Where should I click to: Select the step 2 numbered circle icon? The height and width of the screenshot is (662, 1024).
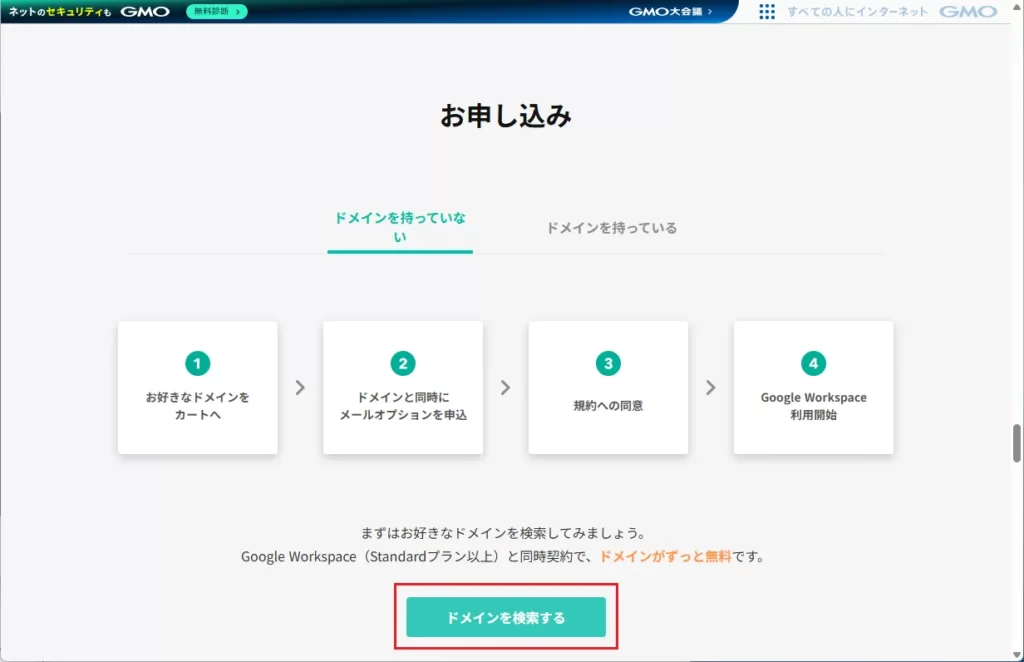[402, 362]
